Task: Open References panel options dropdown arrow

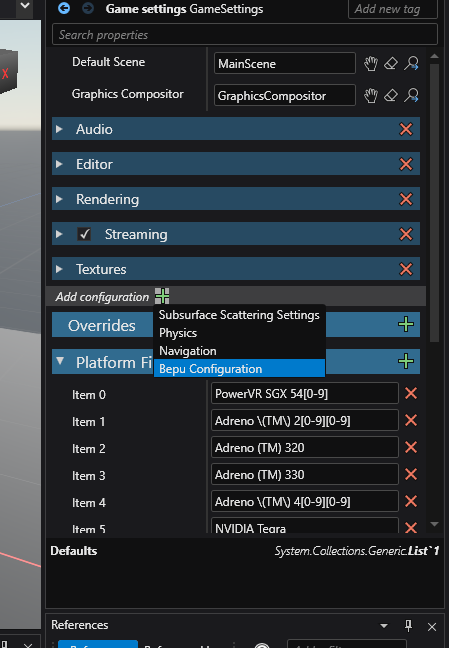Action: point(384,626)
